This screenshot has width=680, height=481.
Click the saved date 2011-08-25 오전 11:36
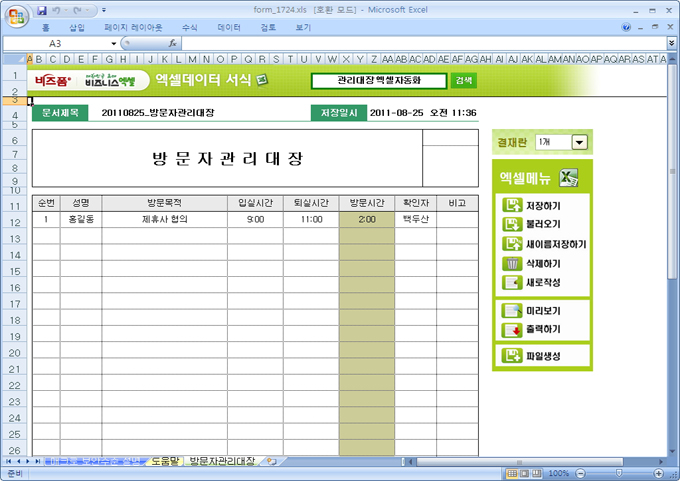coord(423,113)
